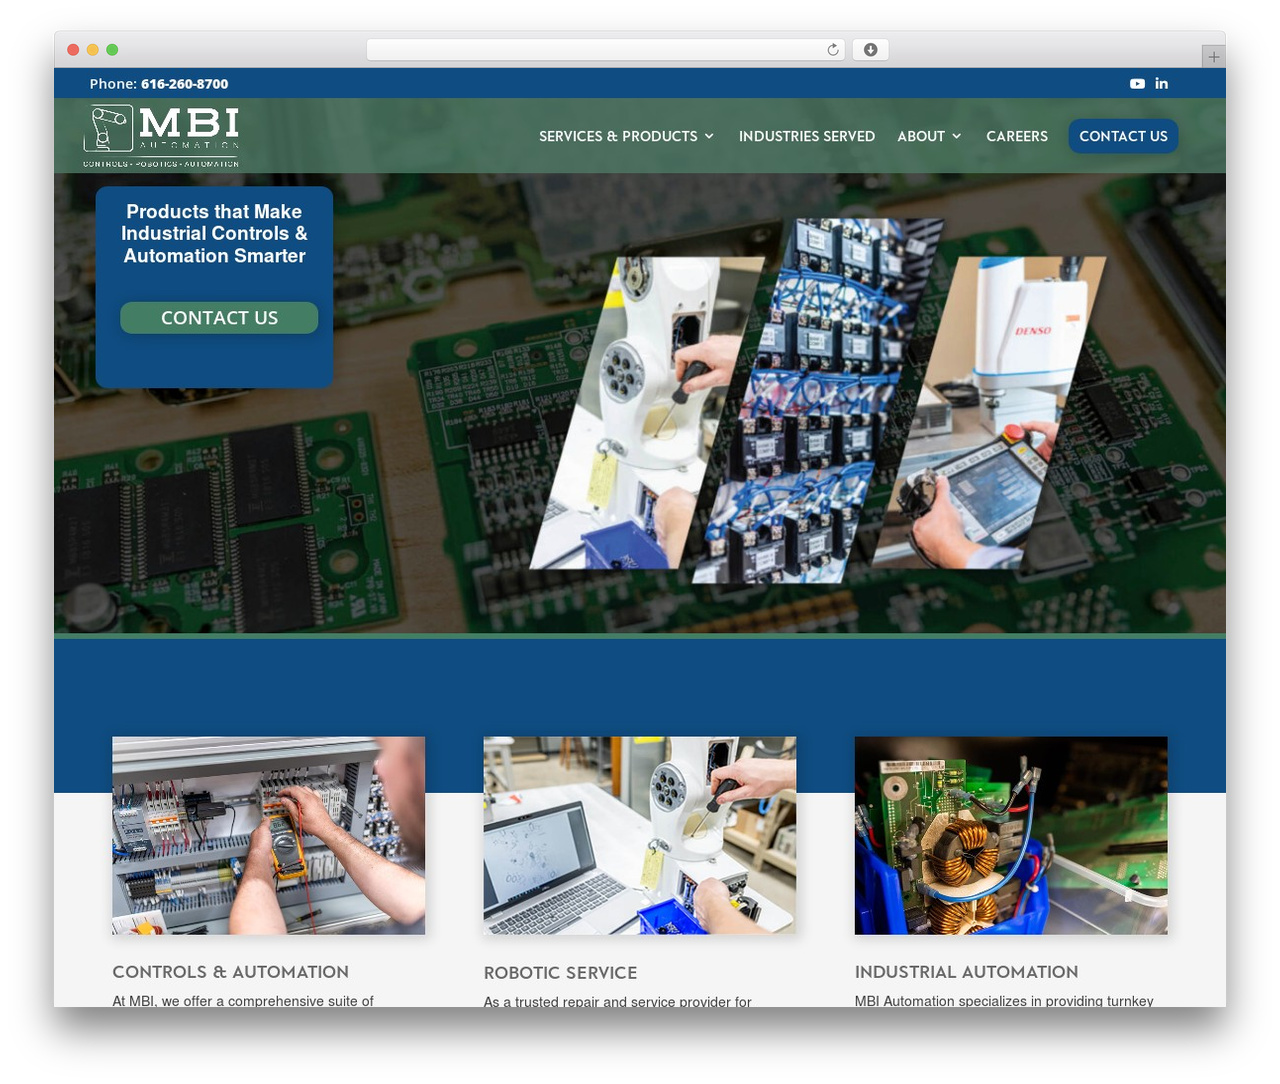
Task: Maximize the browser window
Action: (112, 50)
